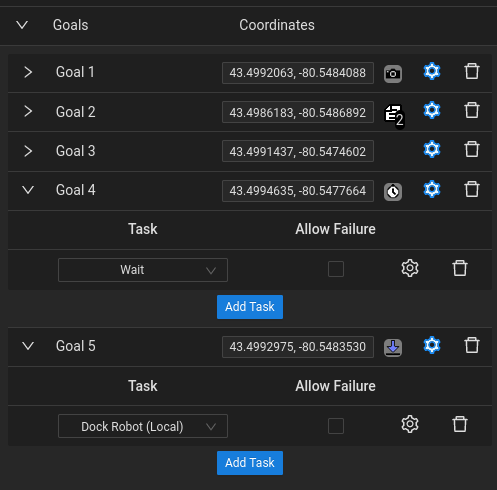Expand Goal 1 row

pos(28,72)
